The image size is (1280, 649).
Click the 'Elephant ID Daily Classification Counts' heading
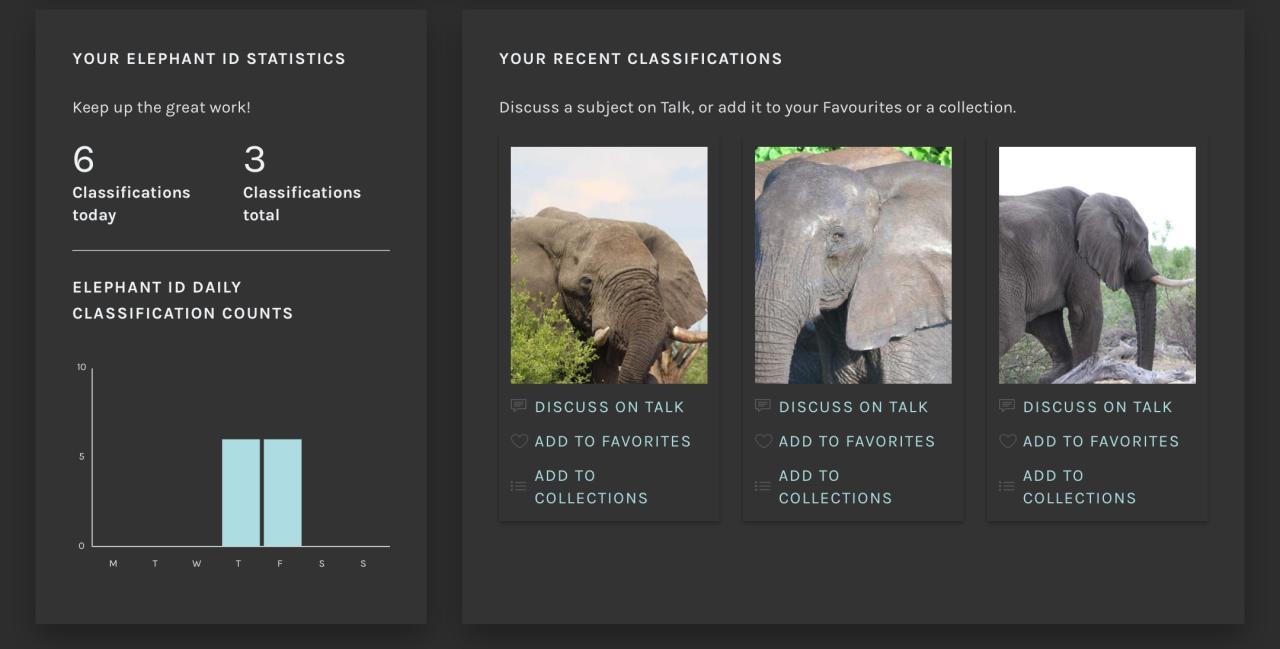[x=183, y=300]
